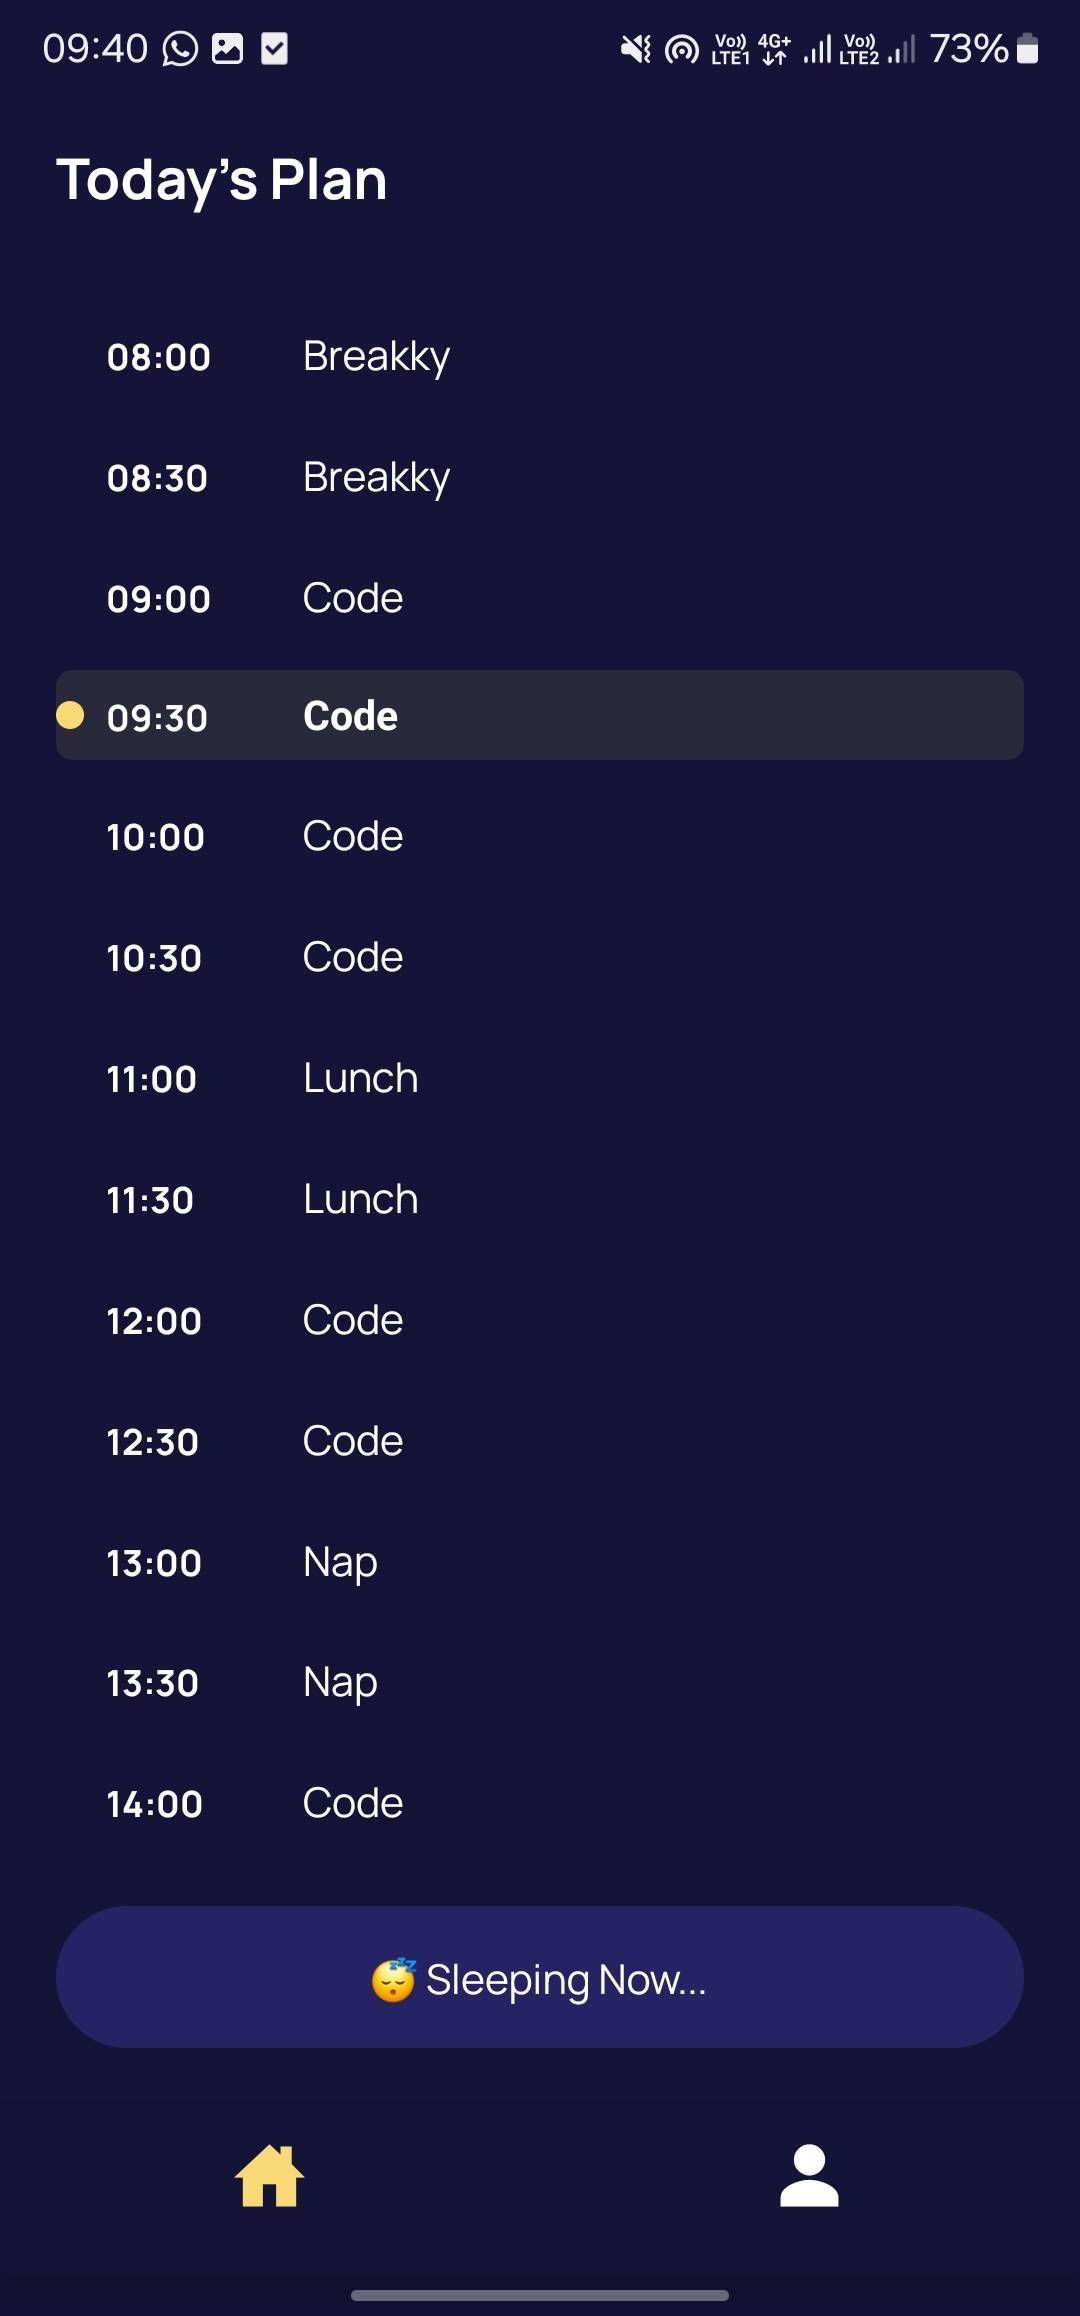The width and height of the screenshot is (1080, 2316).
Task: Select the highlighted 09:30 Code entry
Action: point(540,716)
